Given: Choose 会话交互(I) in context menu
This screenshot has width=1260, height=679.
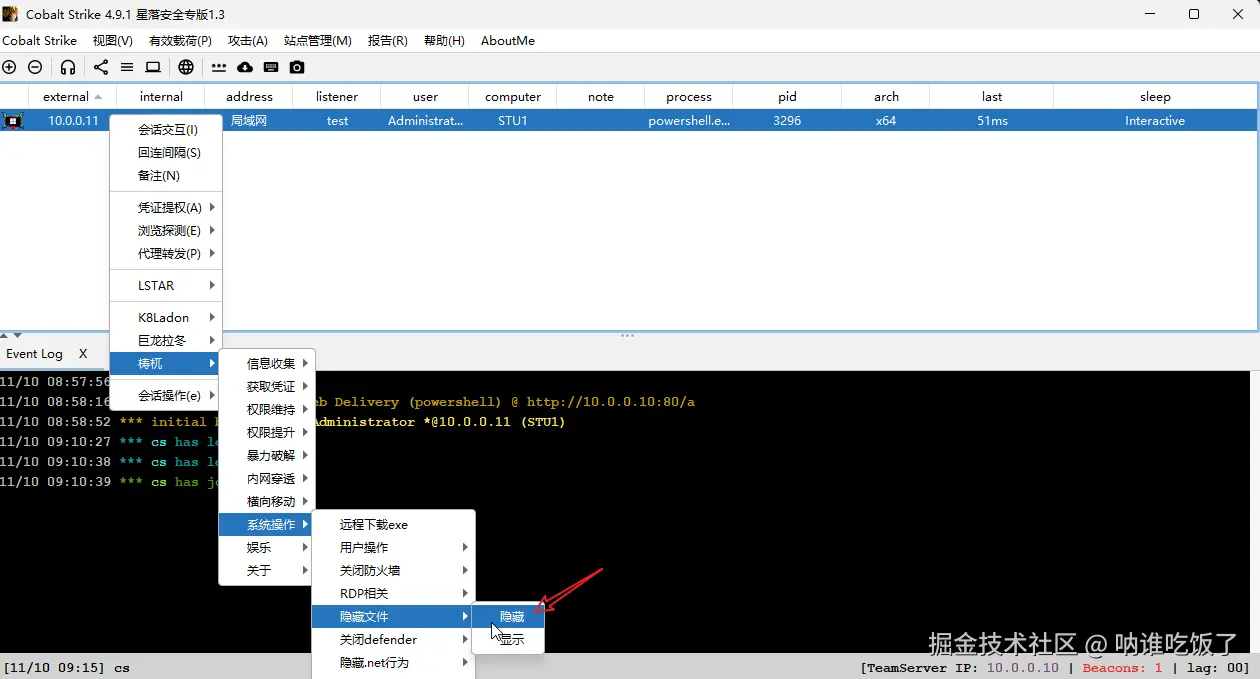Looking at the screenshot, I should point(166,130).
